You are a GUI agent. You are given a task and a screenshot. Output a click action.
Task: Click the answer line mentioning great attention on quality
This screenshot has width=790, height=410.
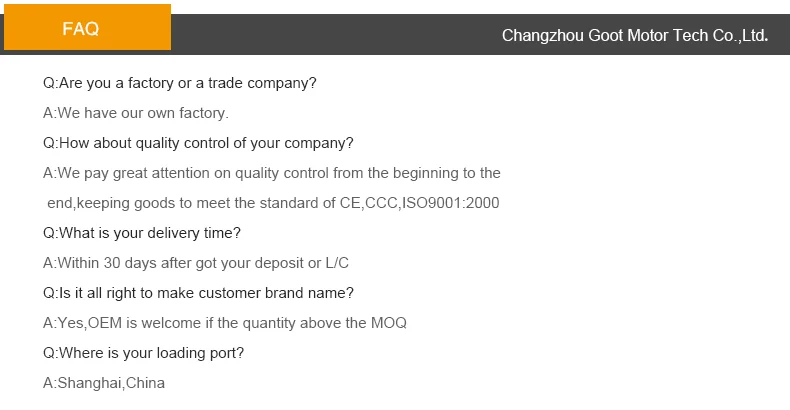pos(272,173)
